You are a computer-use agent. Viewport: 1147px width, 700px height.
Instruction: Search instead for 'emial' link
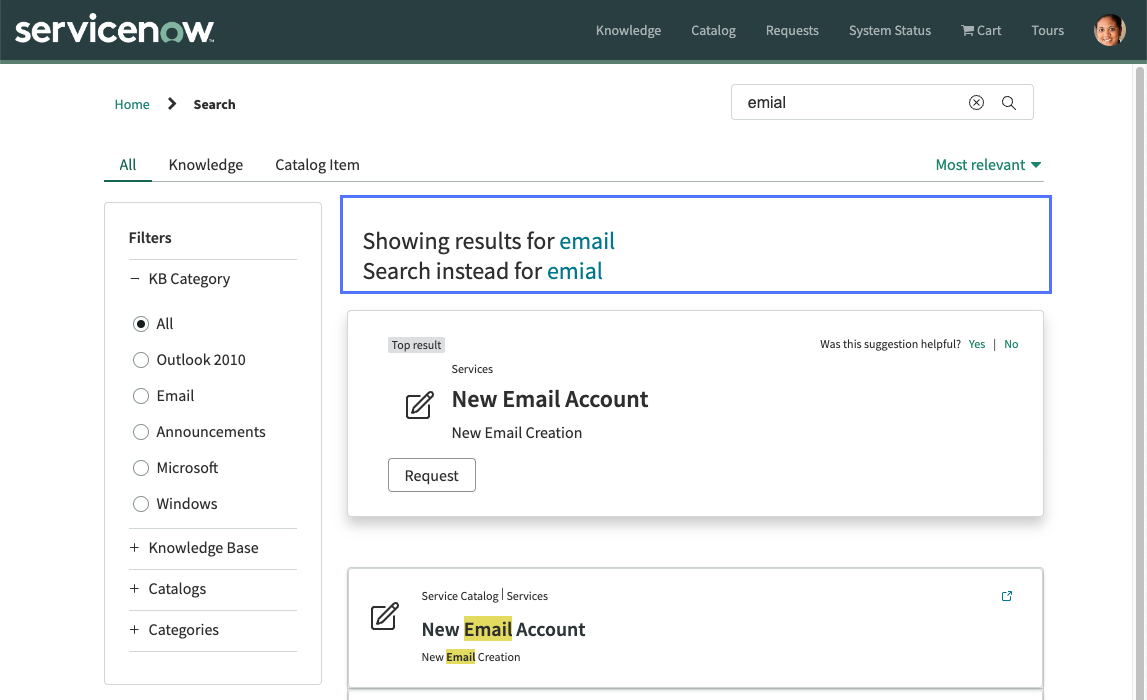pos(575,271)
